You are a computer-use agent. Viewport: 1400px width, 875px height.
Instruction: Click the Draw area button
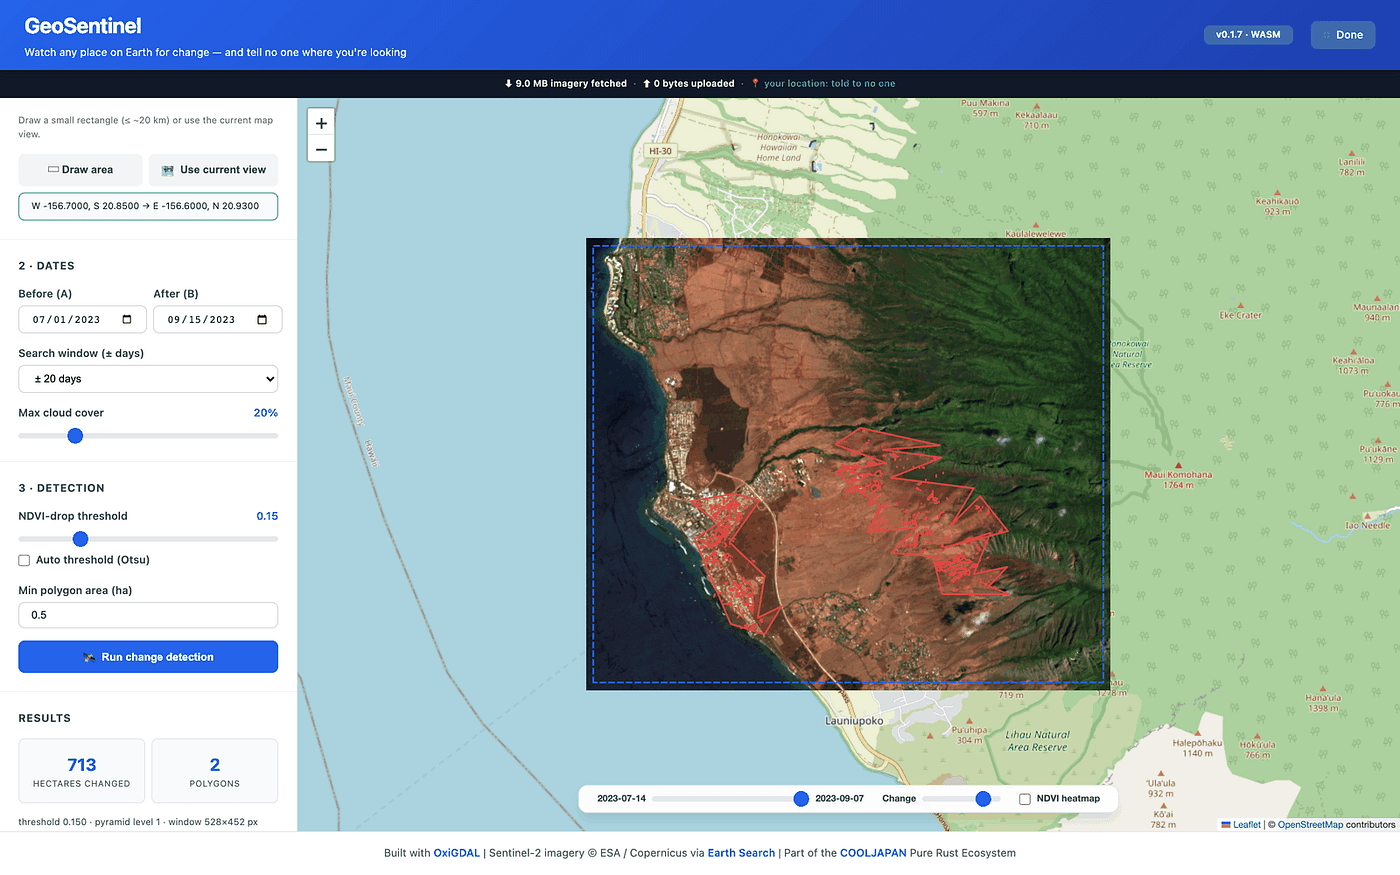pos(80,170)
